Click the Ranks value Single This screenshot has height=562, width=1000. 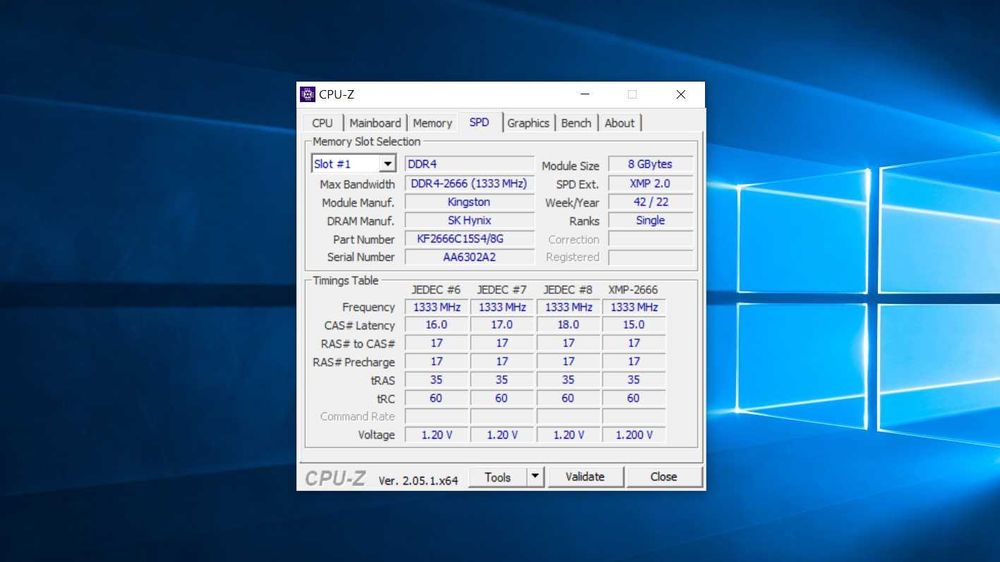coord(650,221)
